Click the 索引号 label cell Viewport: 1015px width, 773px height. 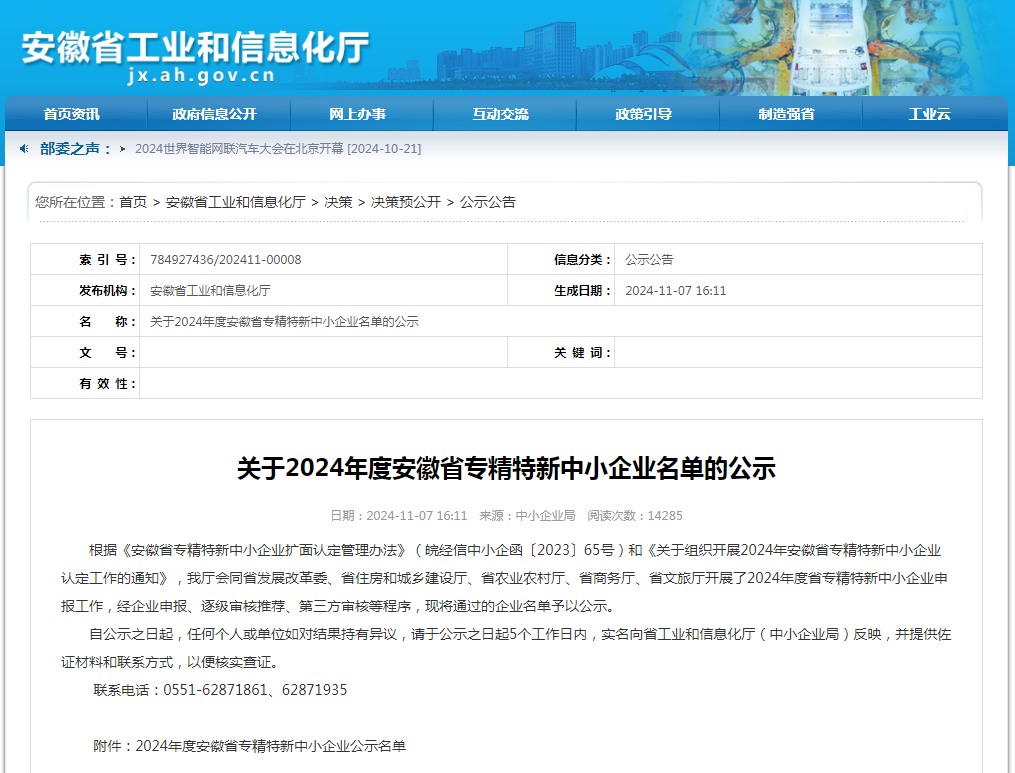click(x=85, y=260)
